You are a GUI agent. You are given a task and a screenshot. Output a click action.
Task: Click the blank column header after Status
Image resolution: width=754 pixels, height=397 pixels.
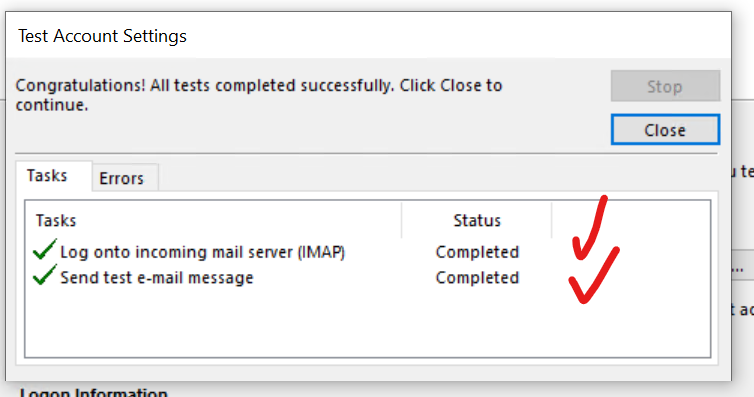click(x=631, y=220)
